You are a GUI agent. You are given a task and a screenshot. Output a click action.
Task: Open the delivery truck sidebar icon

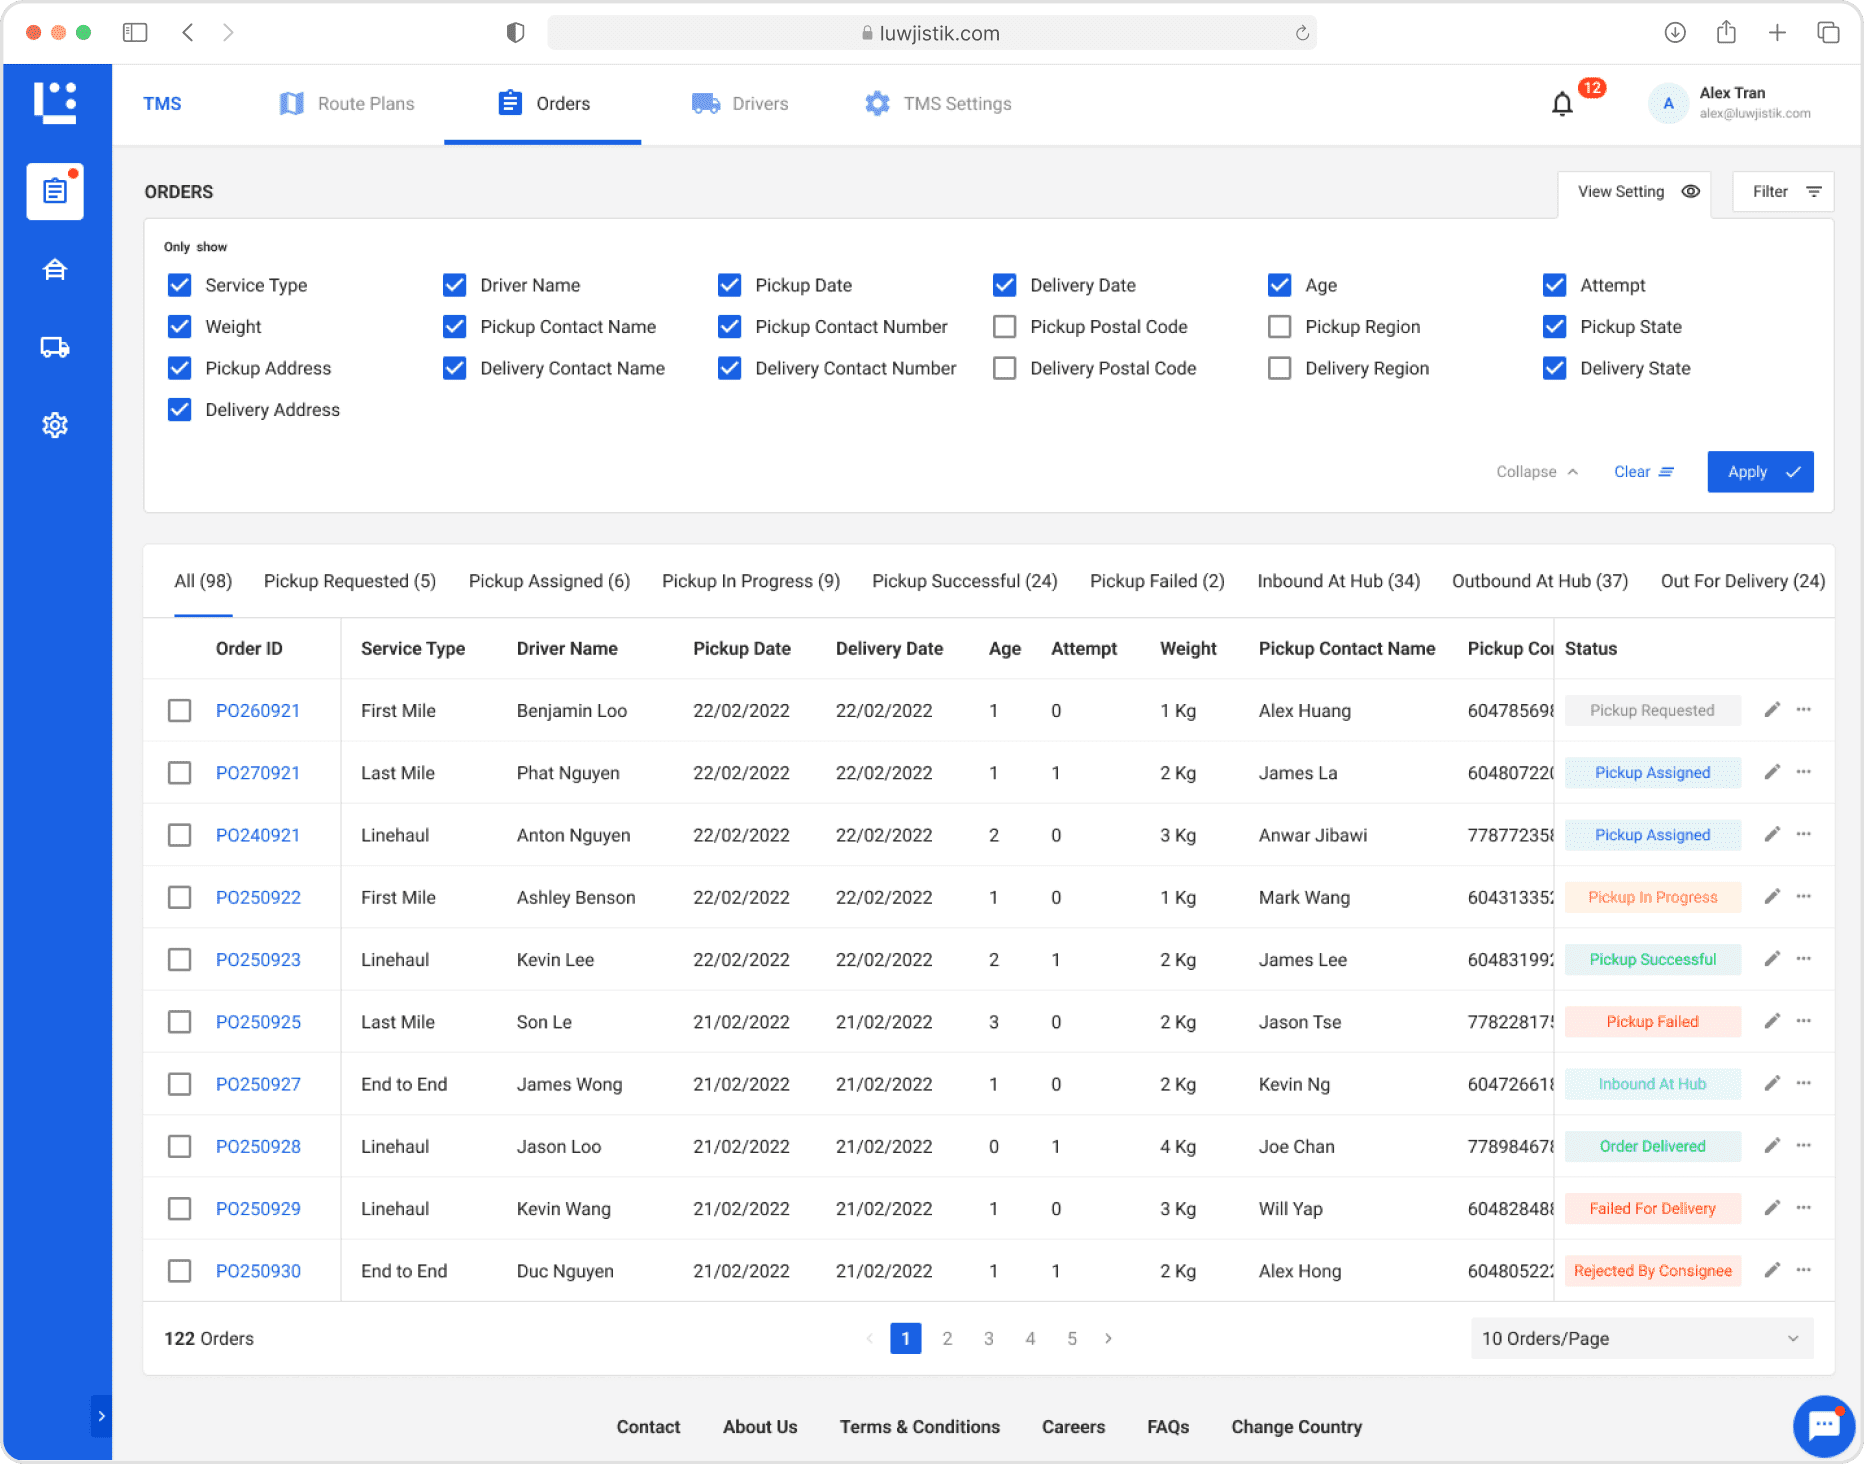(55, 347)
